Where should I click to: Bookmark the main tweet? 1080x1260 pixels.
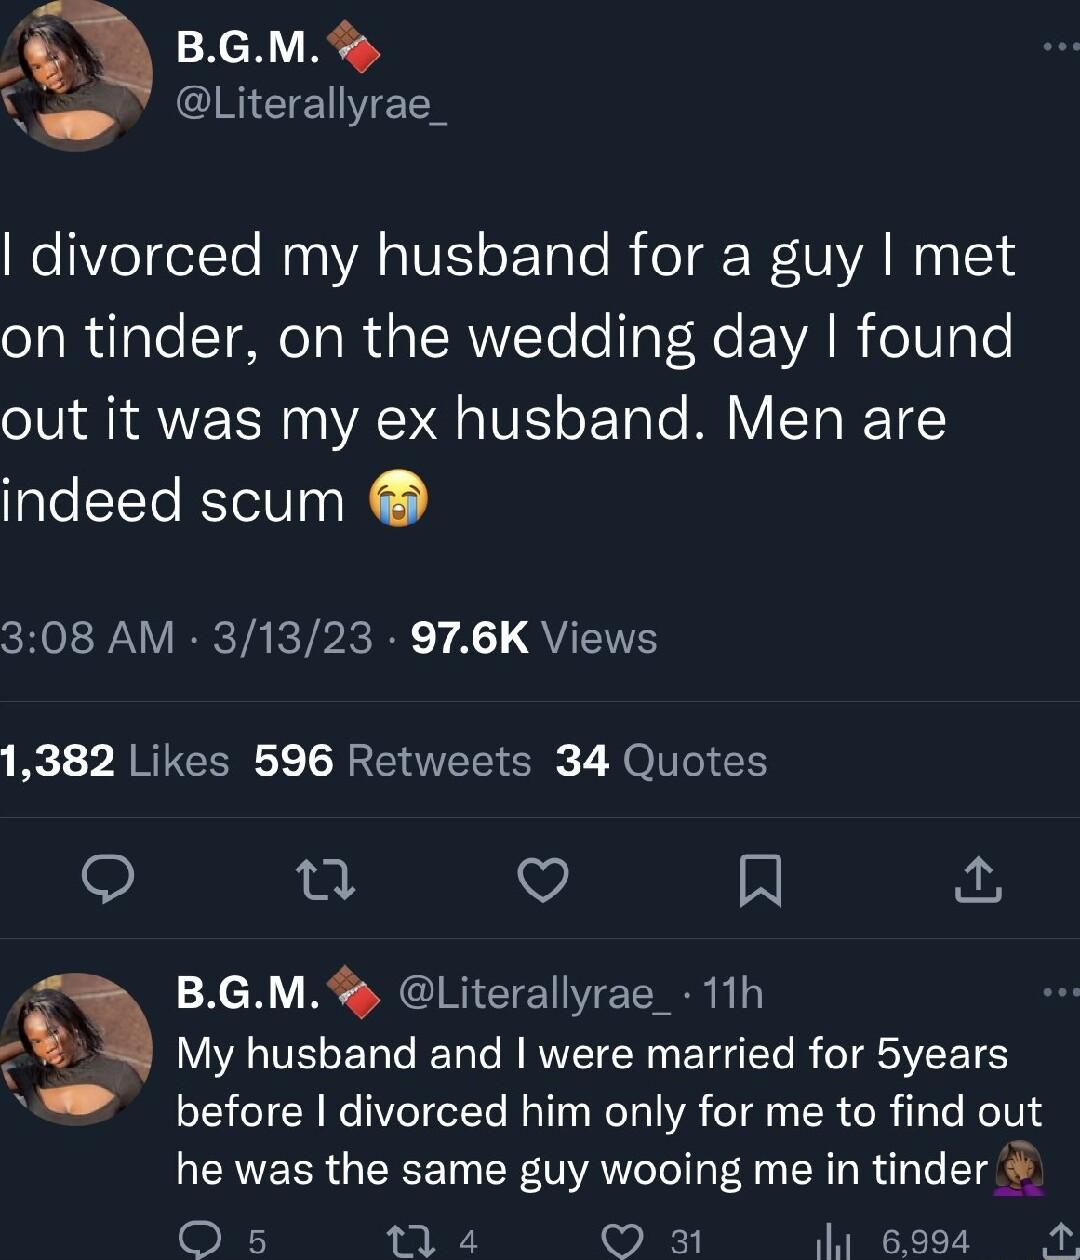pyautogui.click(x=760, y=880)
